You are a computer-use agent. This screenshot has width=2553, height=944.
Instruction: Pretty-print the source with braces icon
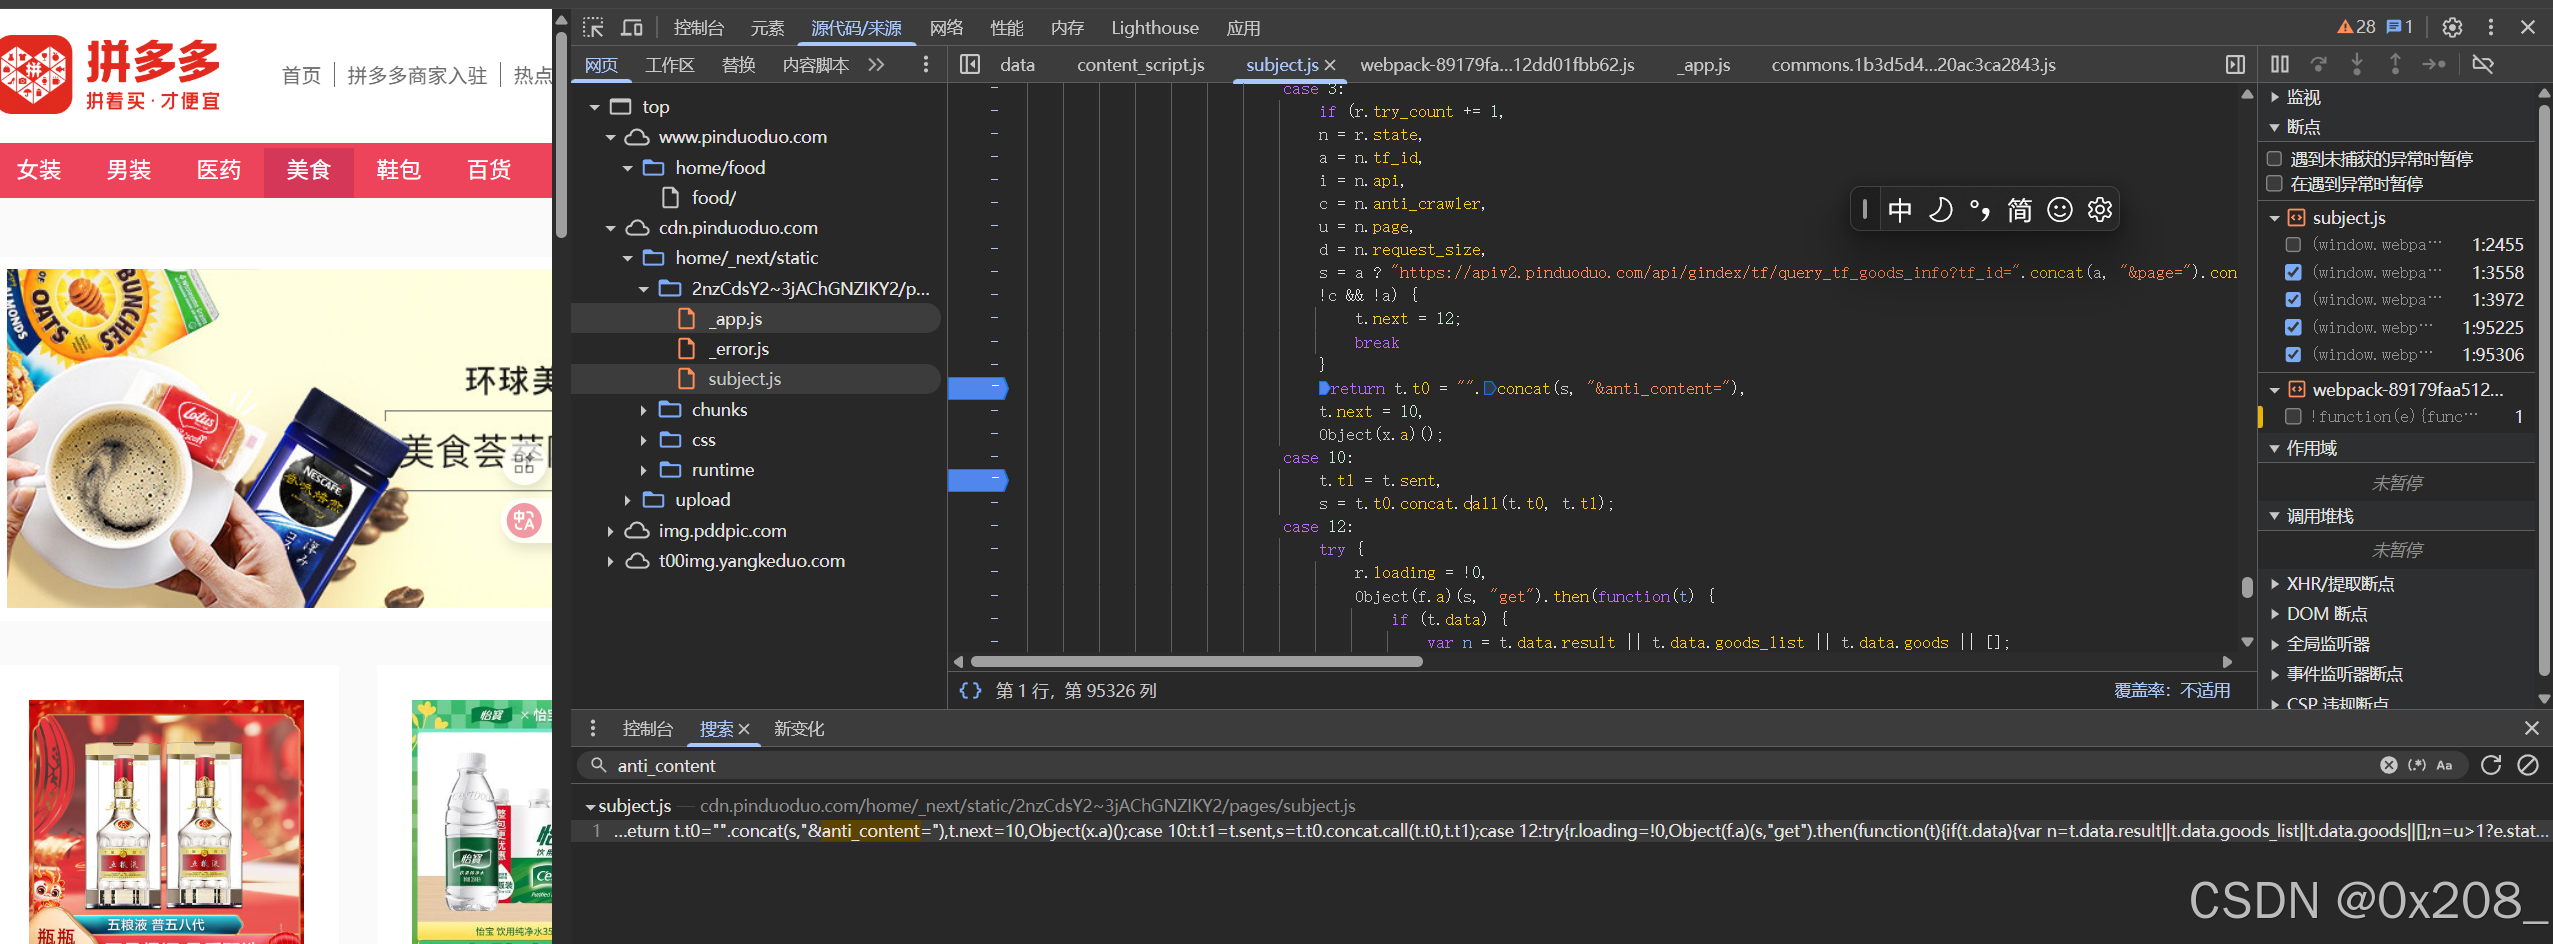coord(970,690)
